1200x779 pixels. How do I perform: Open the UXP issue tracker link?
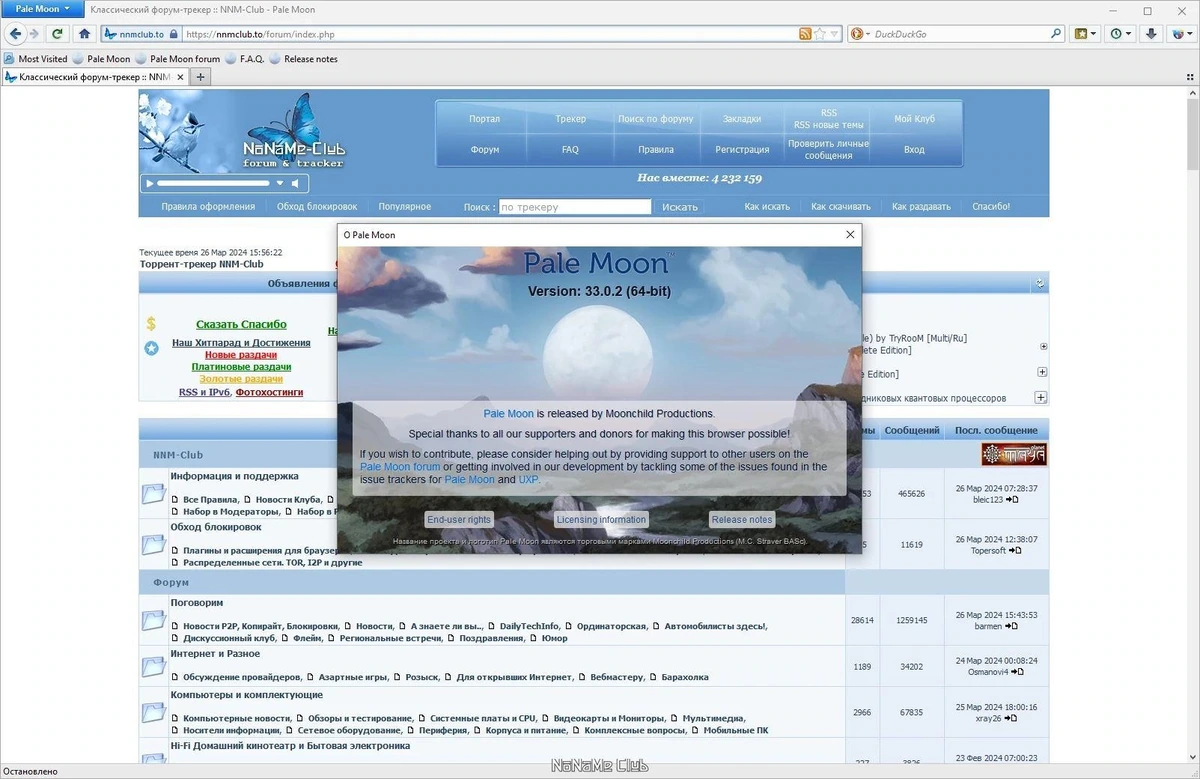[x=528, y=480]
